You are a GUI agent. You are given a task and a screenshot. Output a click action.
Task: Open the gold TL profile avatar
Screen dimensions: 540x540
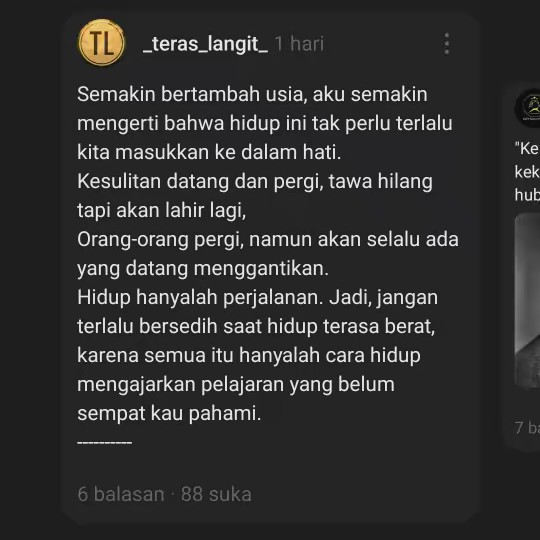[x=102, y=43]
